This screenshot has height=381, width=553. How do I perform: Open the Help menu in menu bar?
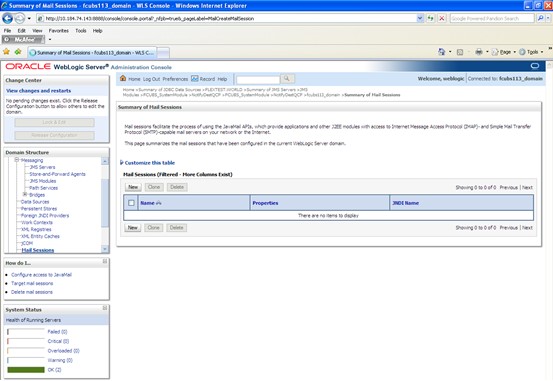click(x=97, y=31)
